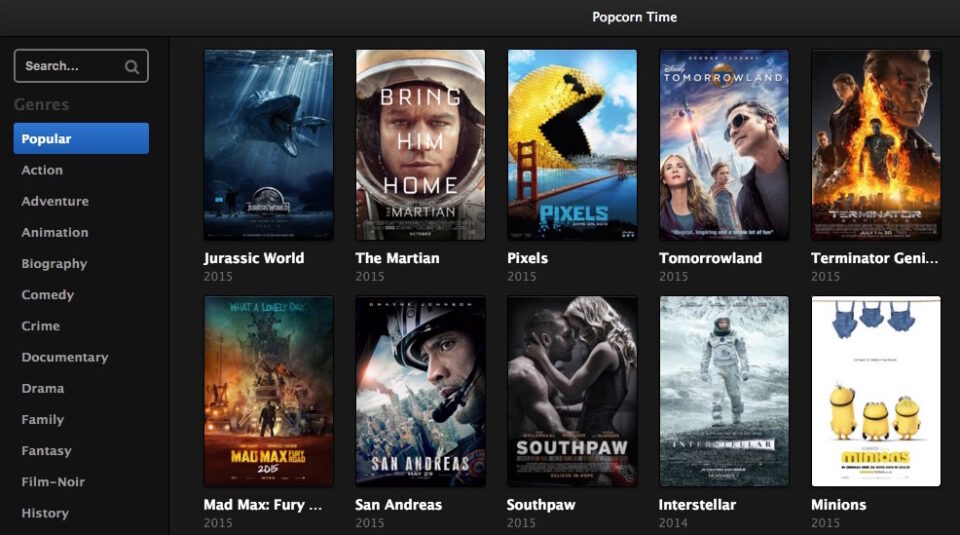Image resolution: width=960 pixels, height=535 pixels.
Task: Click the Interstellar poster
Action: (724, 391)
